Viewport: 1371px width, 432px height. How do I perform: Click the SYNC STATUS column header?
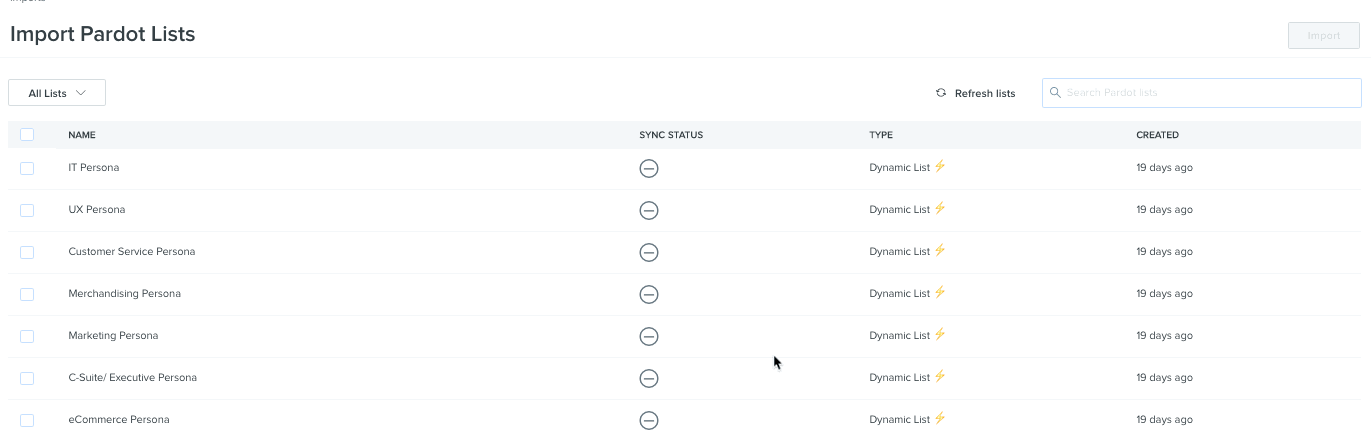coord(671,135)
